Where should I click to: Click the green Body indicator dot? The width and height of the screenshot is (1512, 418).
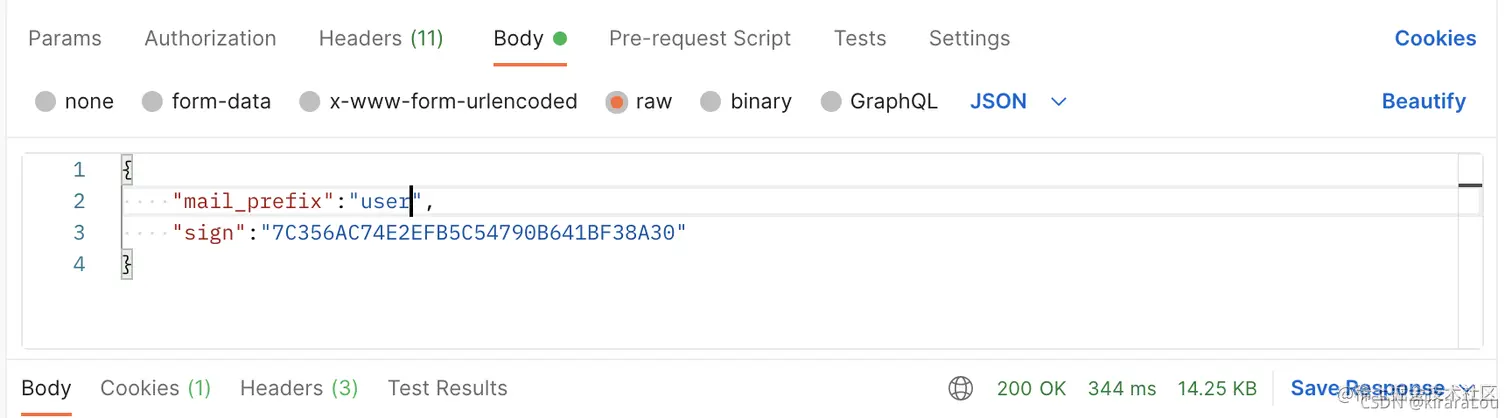pyautogui.click(x=560, y=39)
